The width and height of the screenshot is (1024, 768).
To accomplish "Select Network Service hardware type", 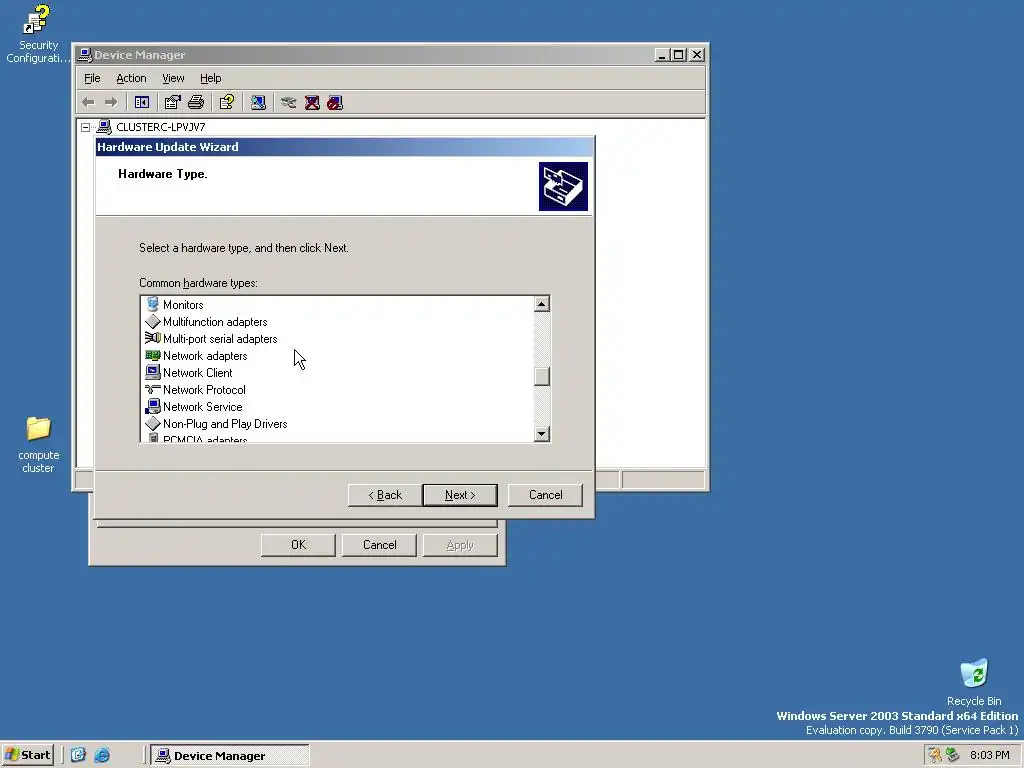I will click(x=202, y=407).
